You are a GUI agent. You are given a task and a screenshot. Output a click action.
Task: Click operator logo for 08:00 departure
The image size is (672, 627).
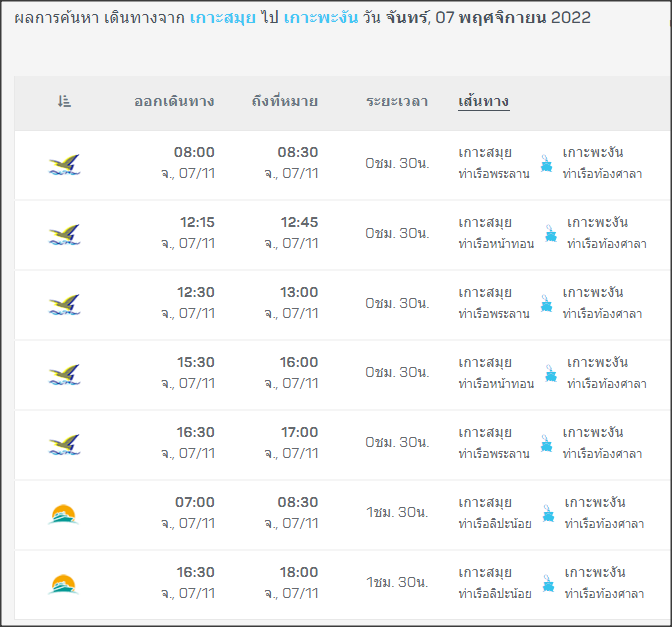[64, 165]
